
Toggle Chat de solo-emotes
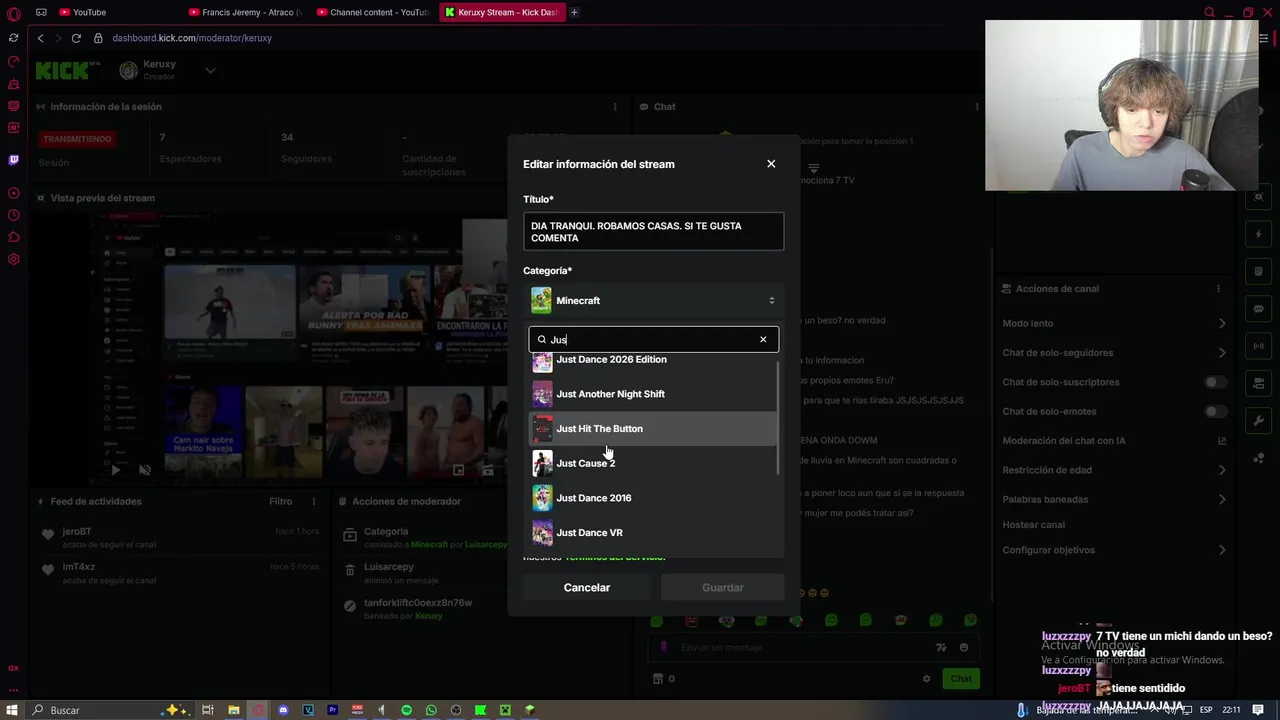click(1215, 411)
